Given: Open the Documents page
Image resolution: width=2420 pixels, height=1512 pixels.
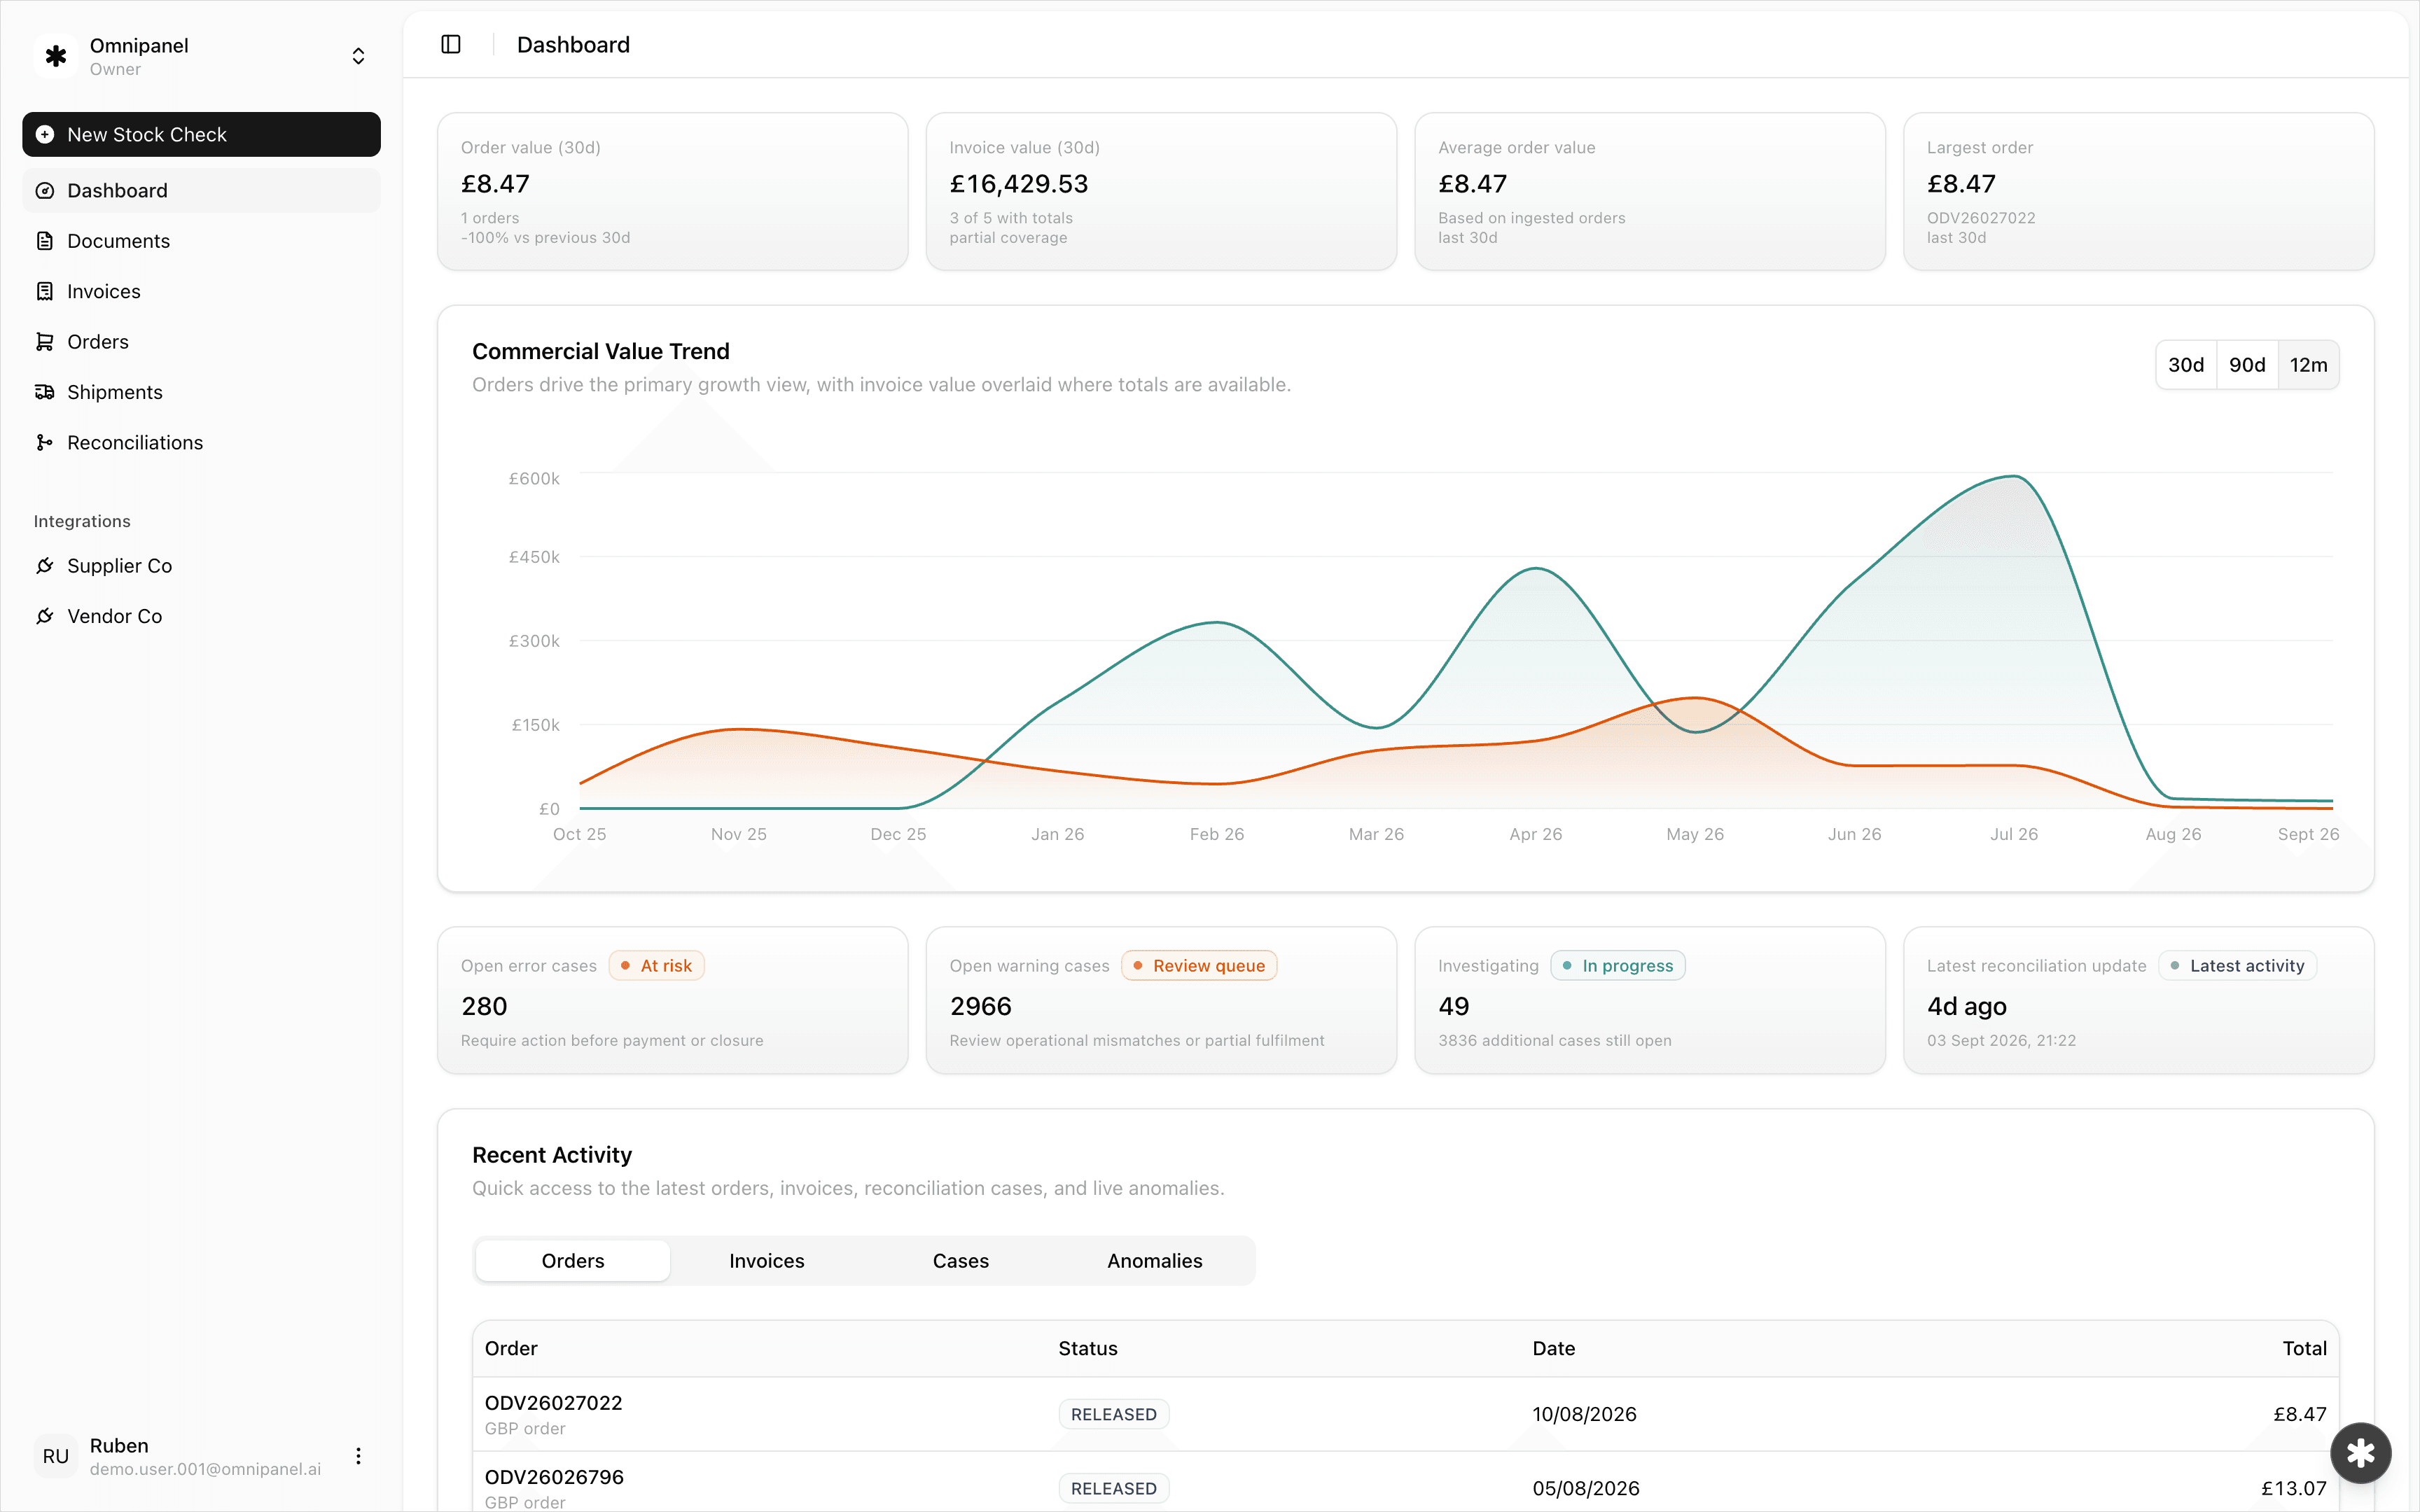Looking at the screenshot, I should pyautogui.click(x=201, y=241).
